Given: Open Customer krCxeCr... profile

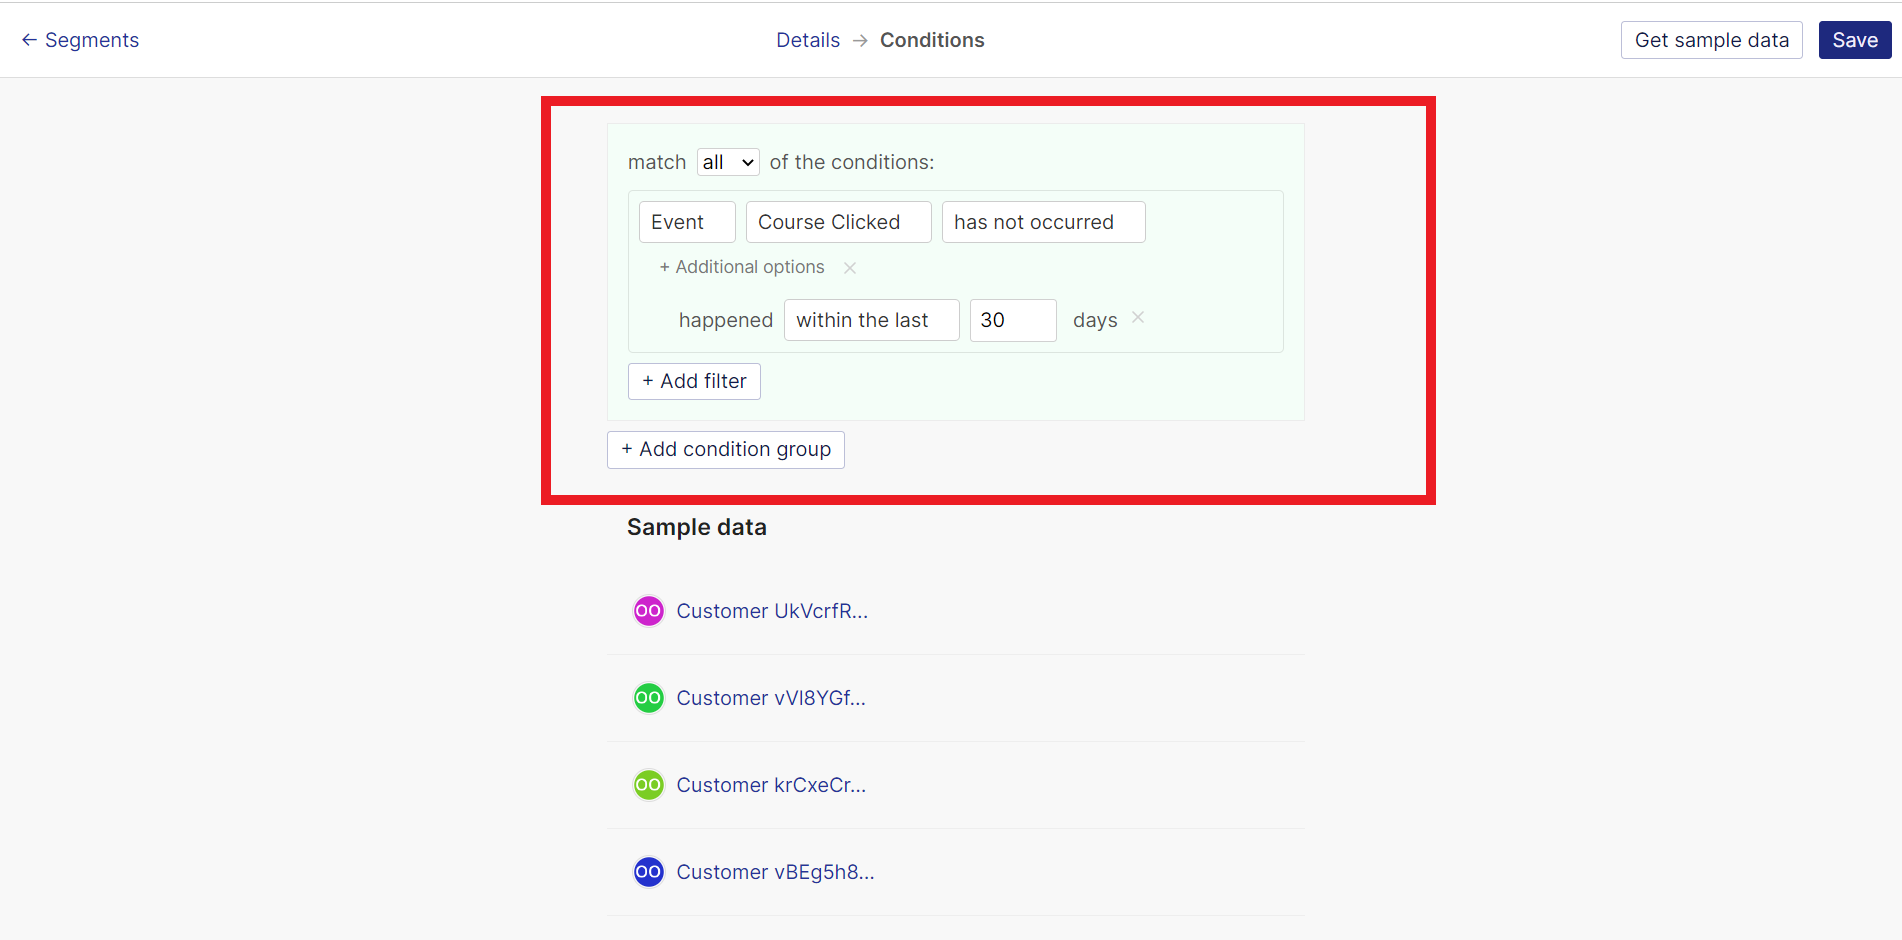Looking at the screenshot, I should point(771,785).
